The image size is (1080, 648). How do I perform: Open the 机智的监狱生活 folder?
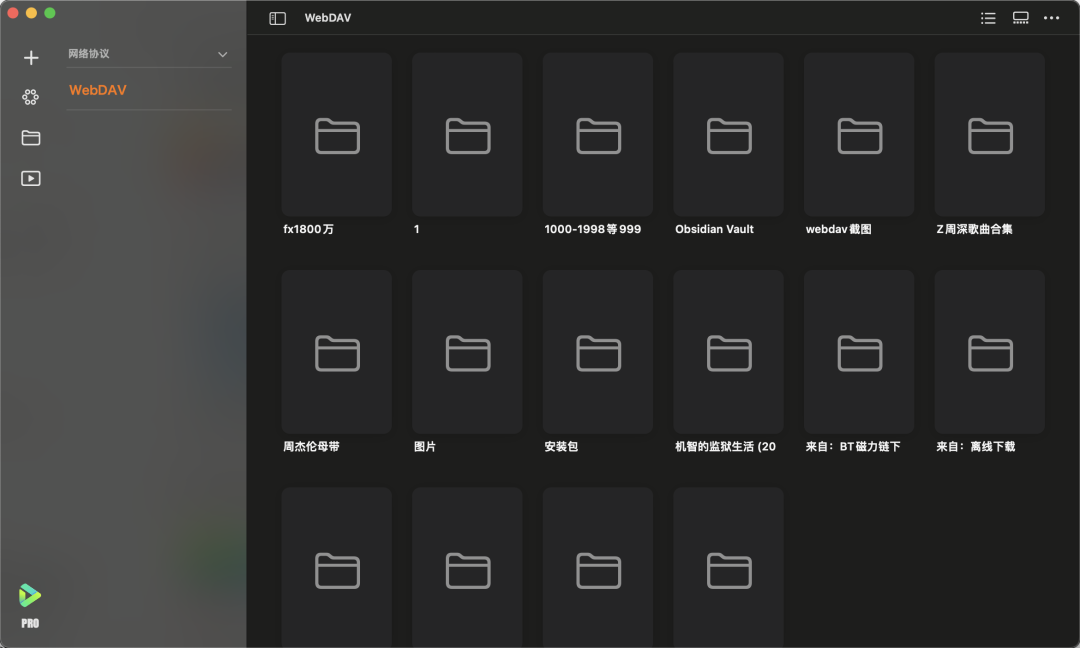(x=728, y=352)
